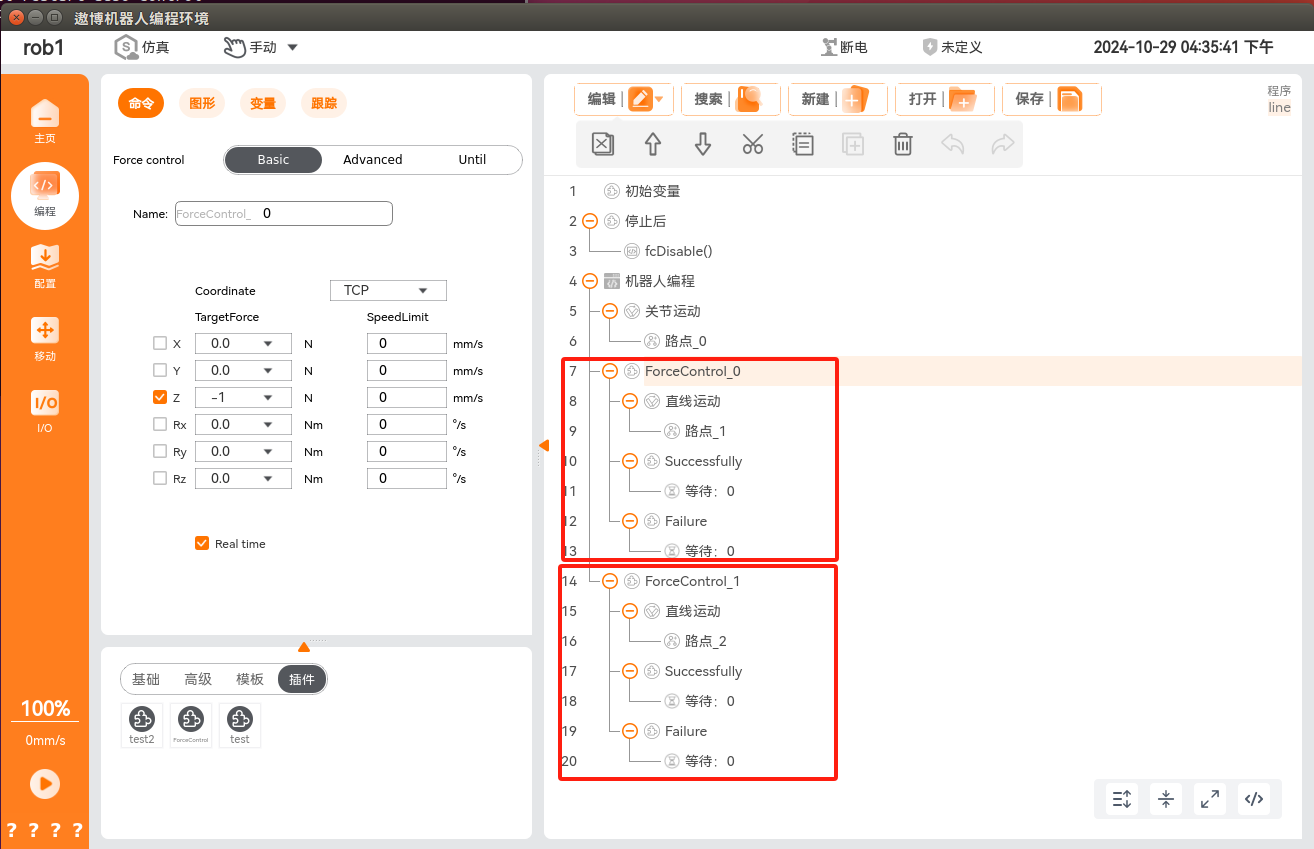Toggle the Real time checkbox
The width and height of the screenshot is (1314, 849).
click(x=202, y=544)
